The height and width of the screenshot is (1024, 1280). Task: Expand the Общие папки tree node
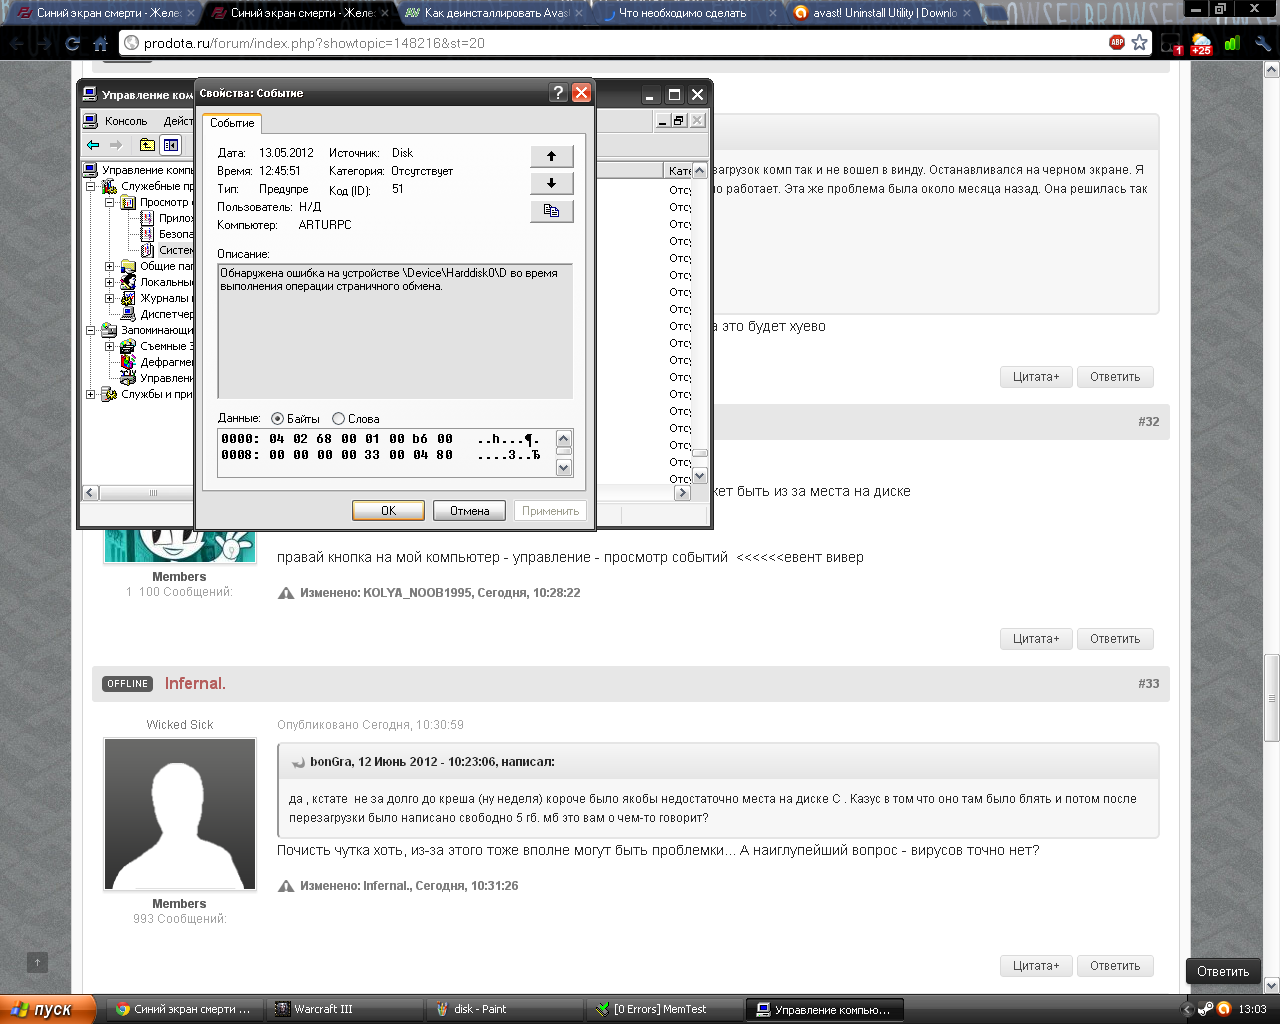[x=110, y=266]
